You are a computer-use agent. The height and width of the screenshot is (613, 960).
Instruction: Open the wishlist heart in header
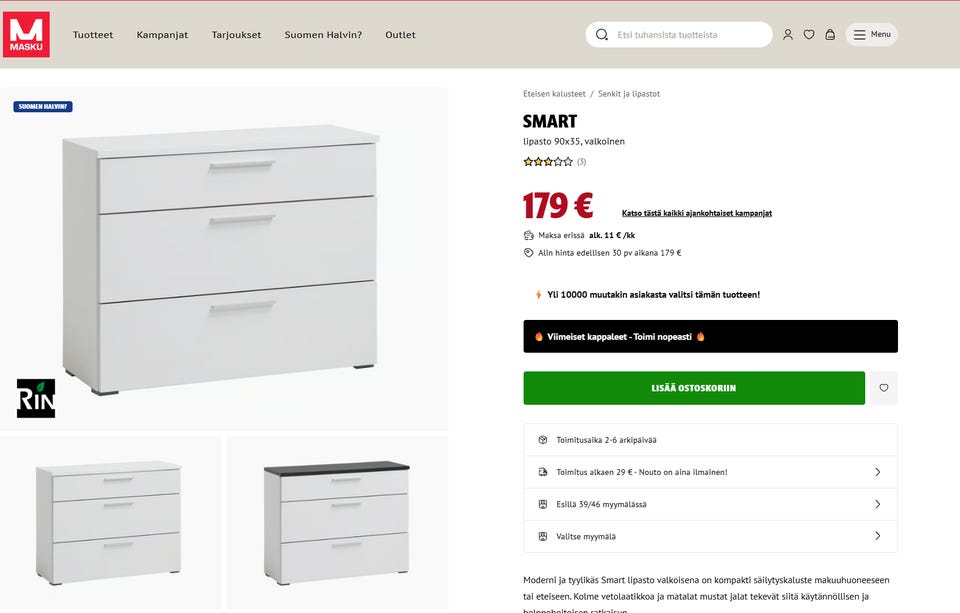(x=809, y=35)
